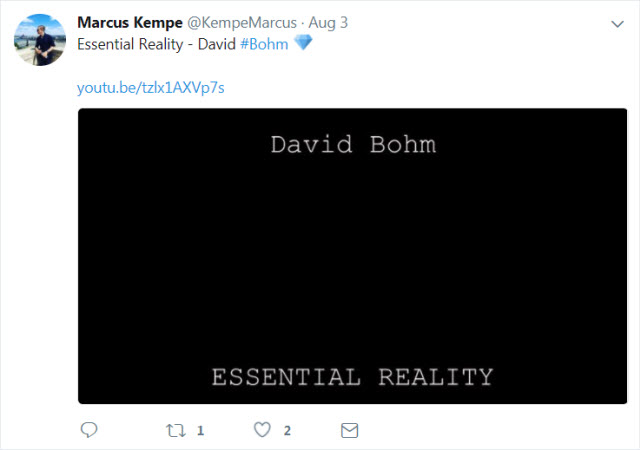Click the retweet count showing 1

click(200, 431)
